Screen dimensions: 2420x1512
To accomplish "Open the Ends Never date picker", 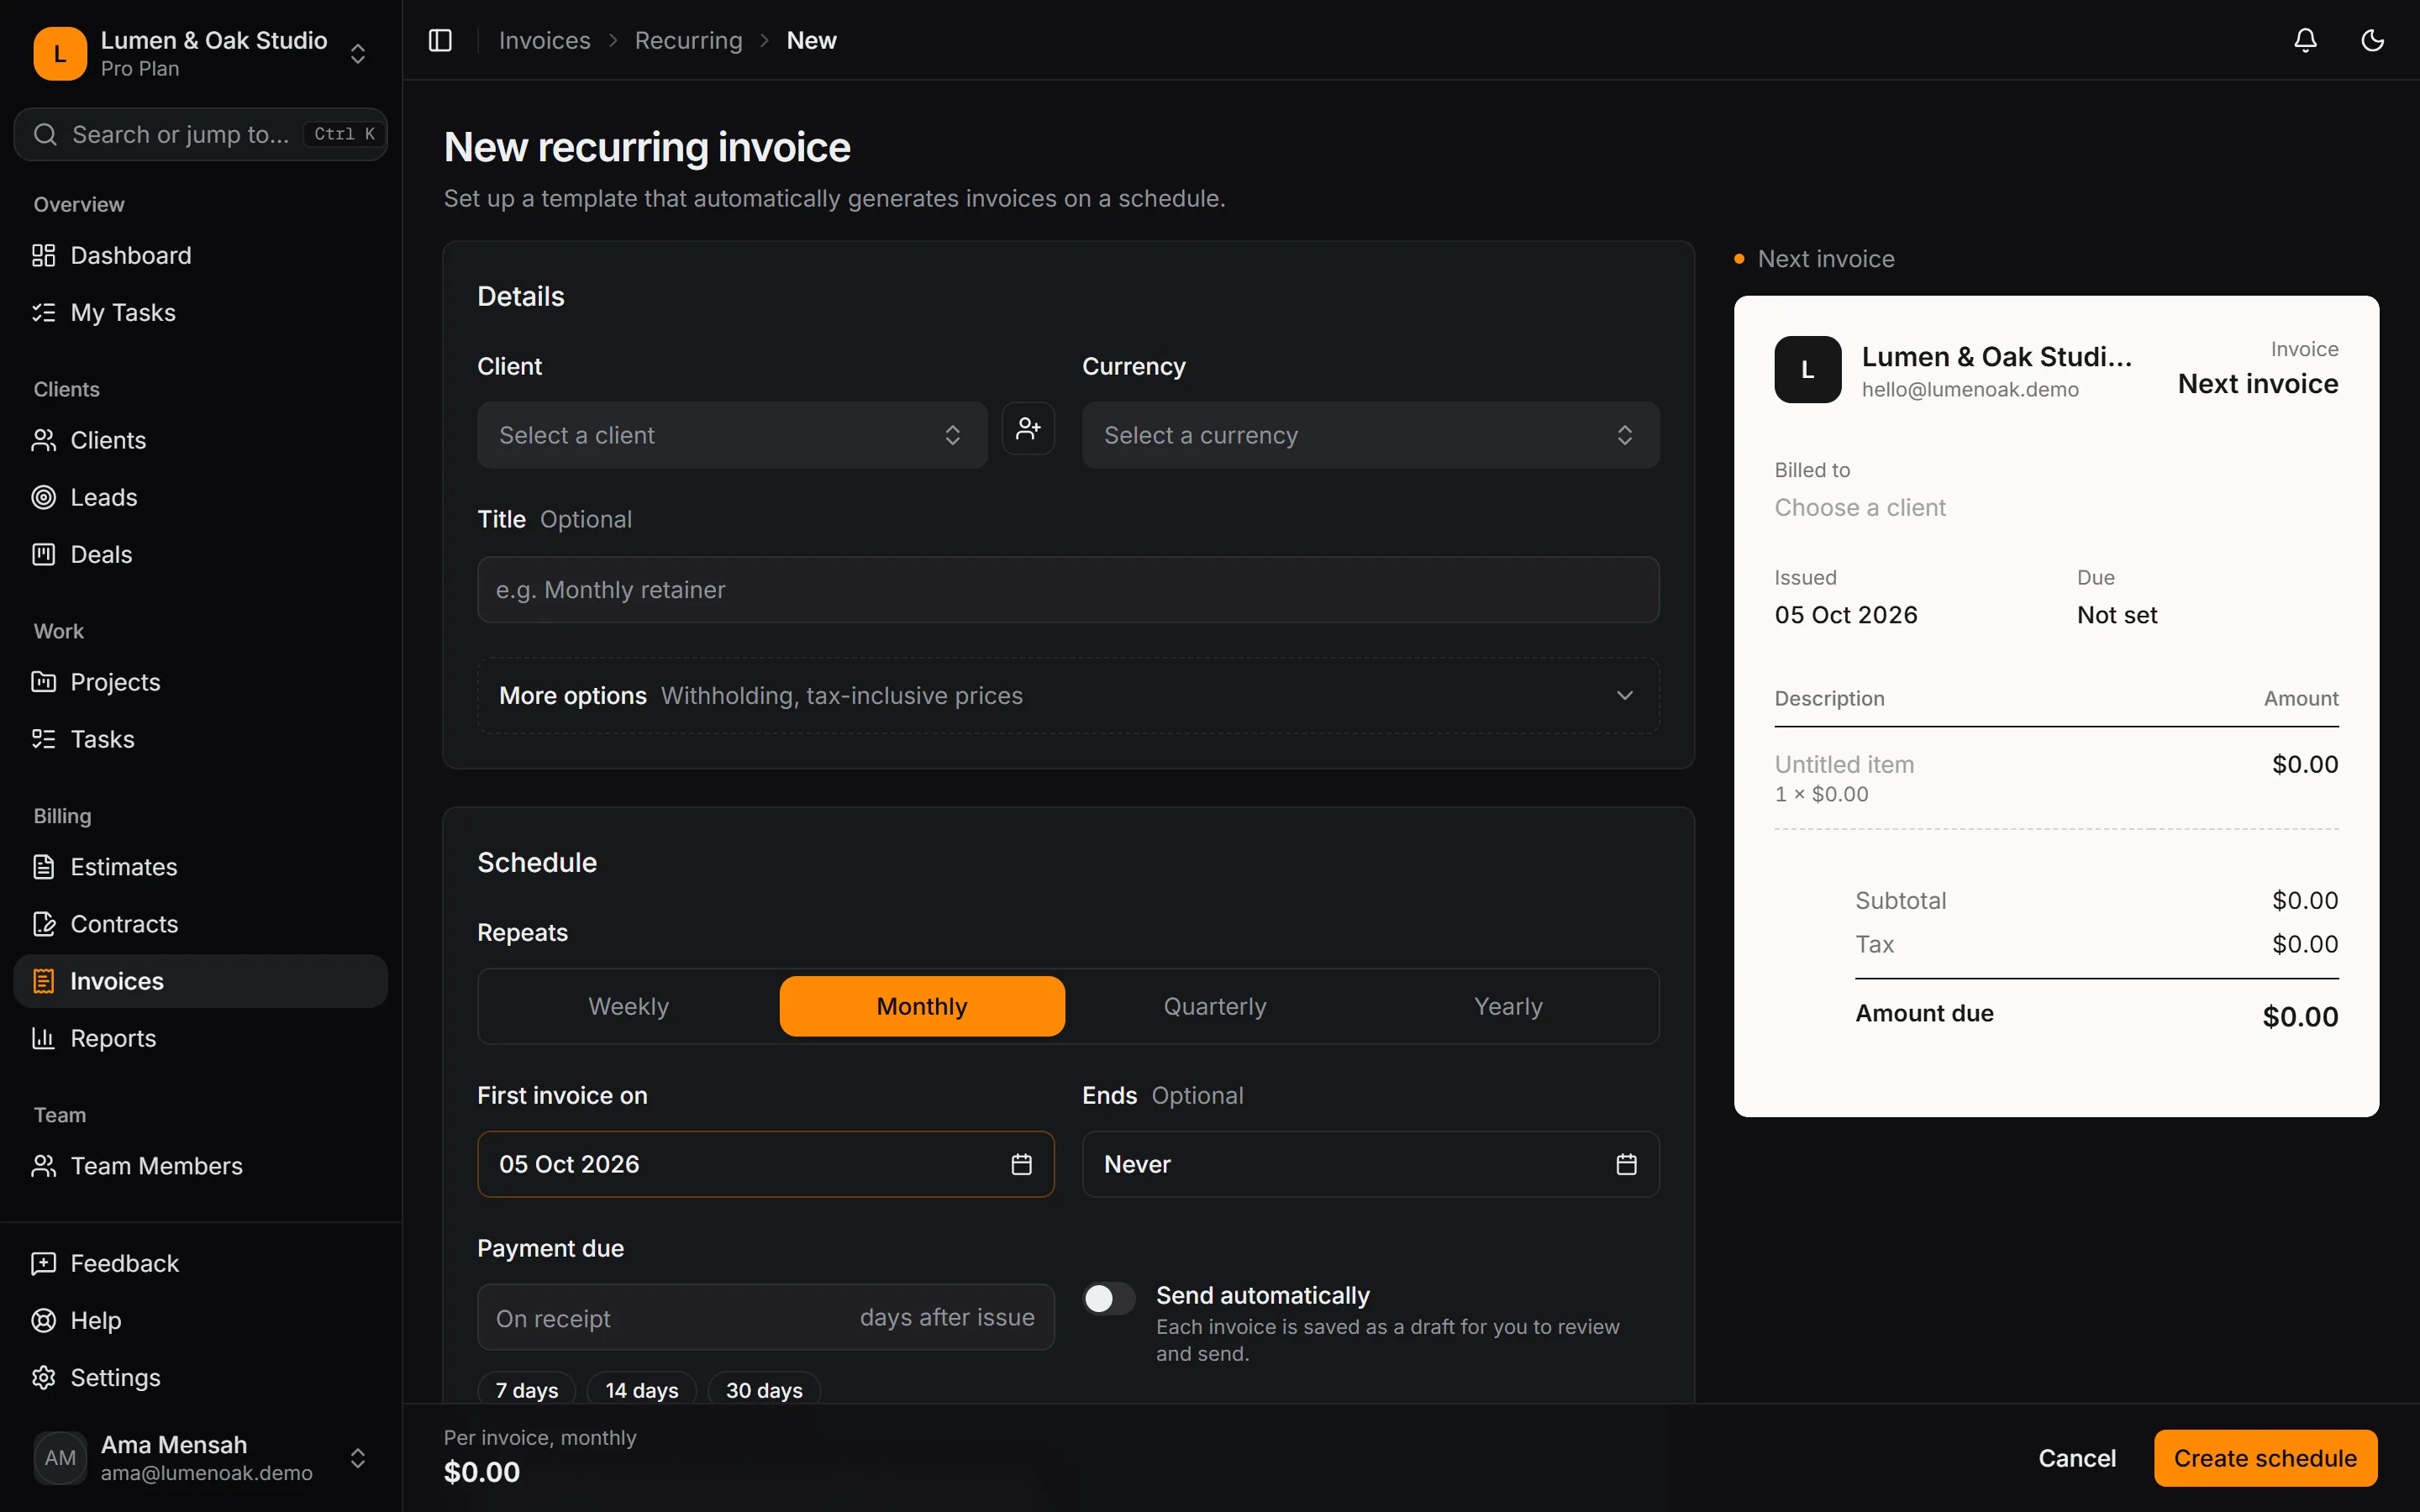I will [x=1370, y=1164].
